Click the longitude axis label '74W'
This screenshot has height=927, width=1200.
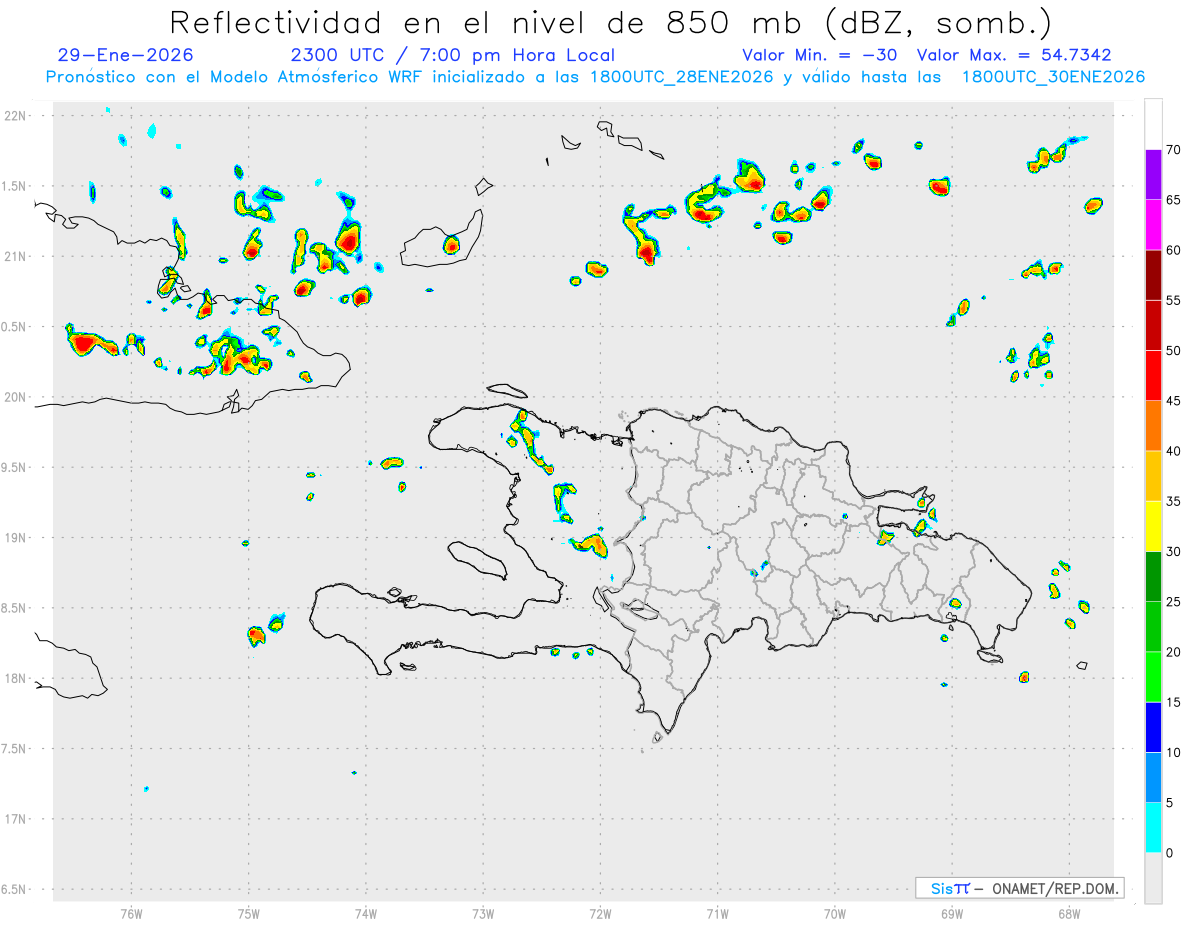[366, 913]
